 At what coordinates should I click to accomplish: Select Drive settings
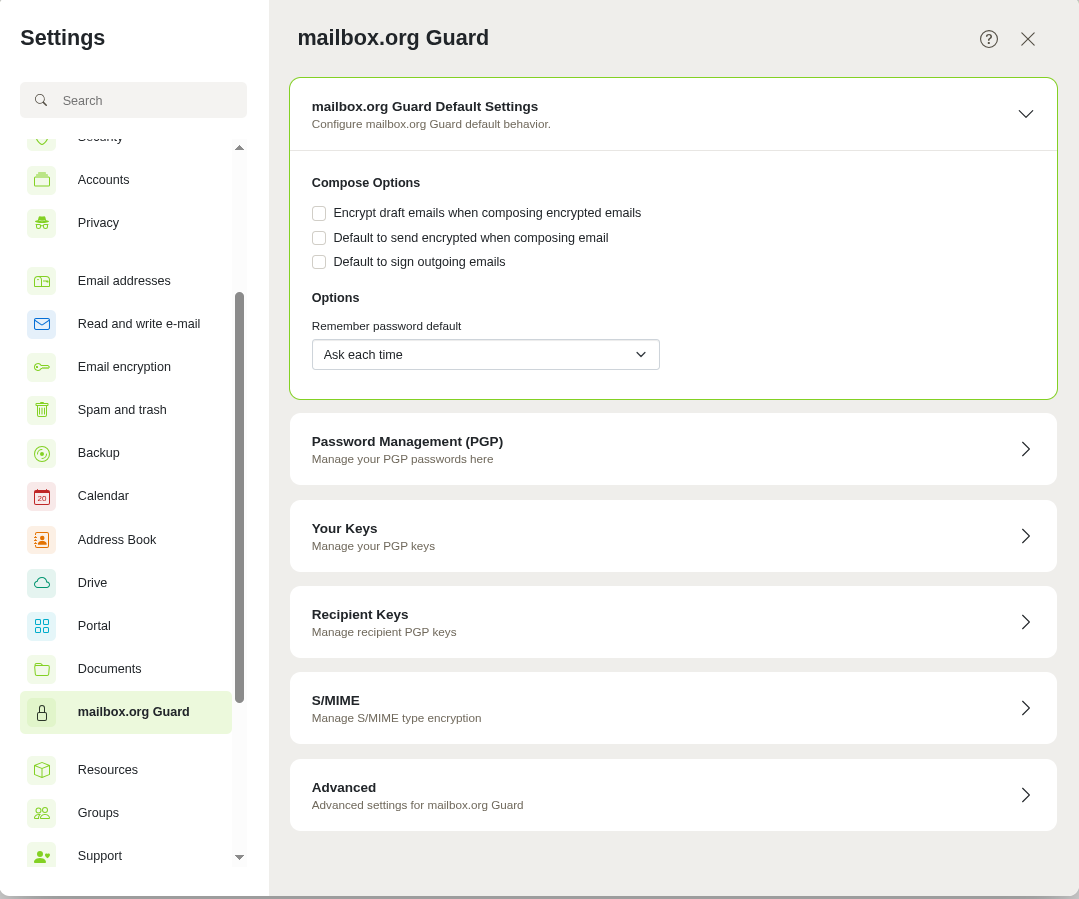[126, 583]
